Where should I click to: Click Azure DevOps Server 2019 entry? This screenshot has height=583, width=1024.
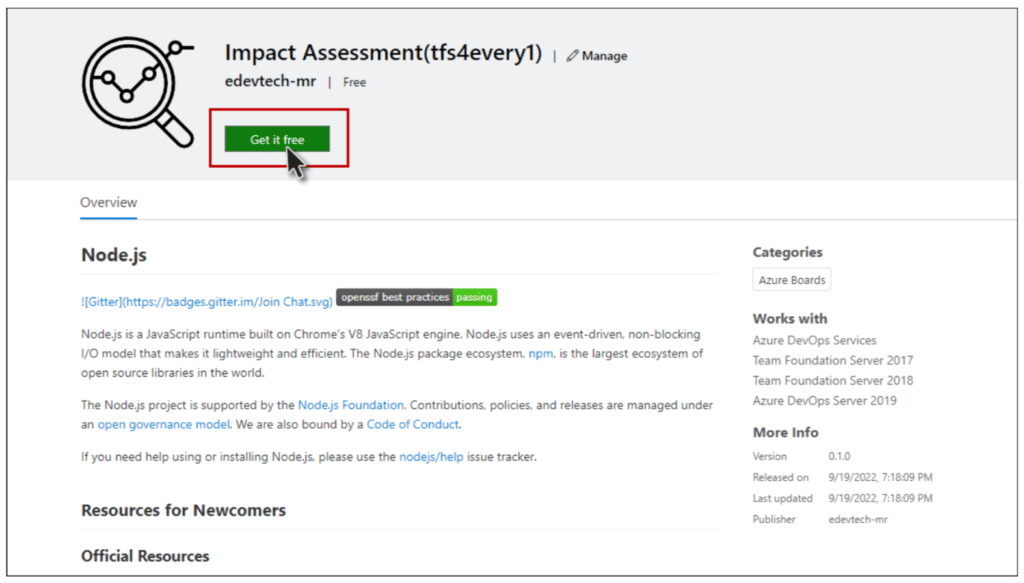click(x=824, y=401)
